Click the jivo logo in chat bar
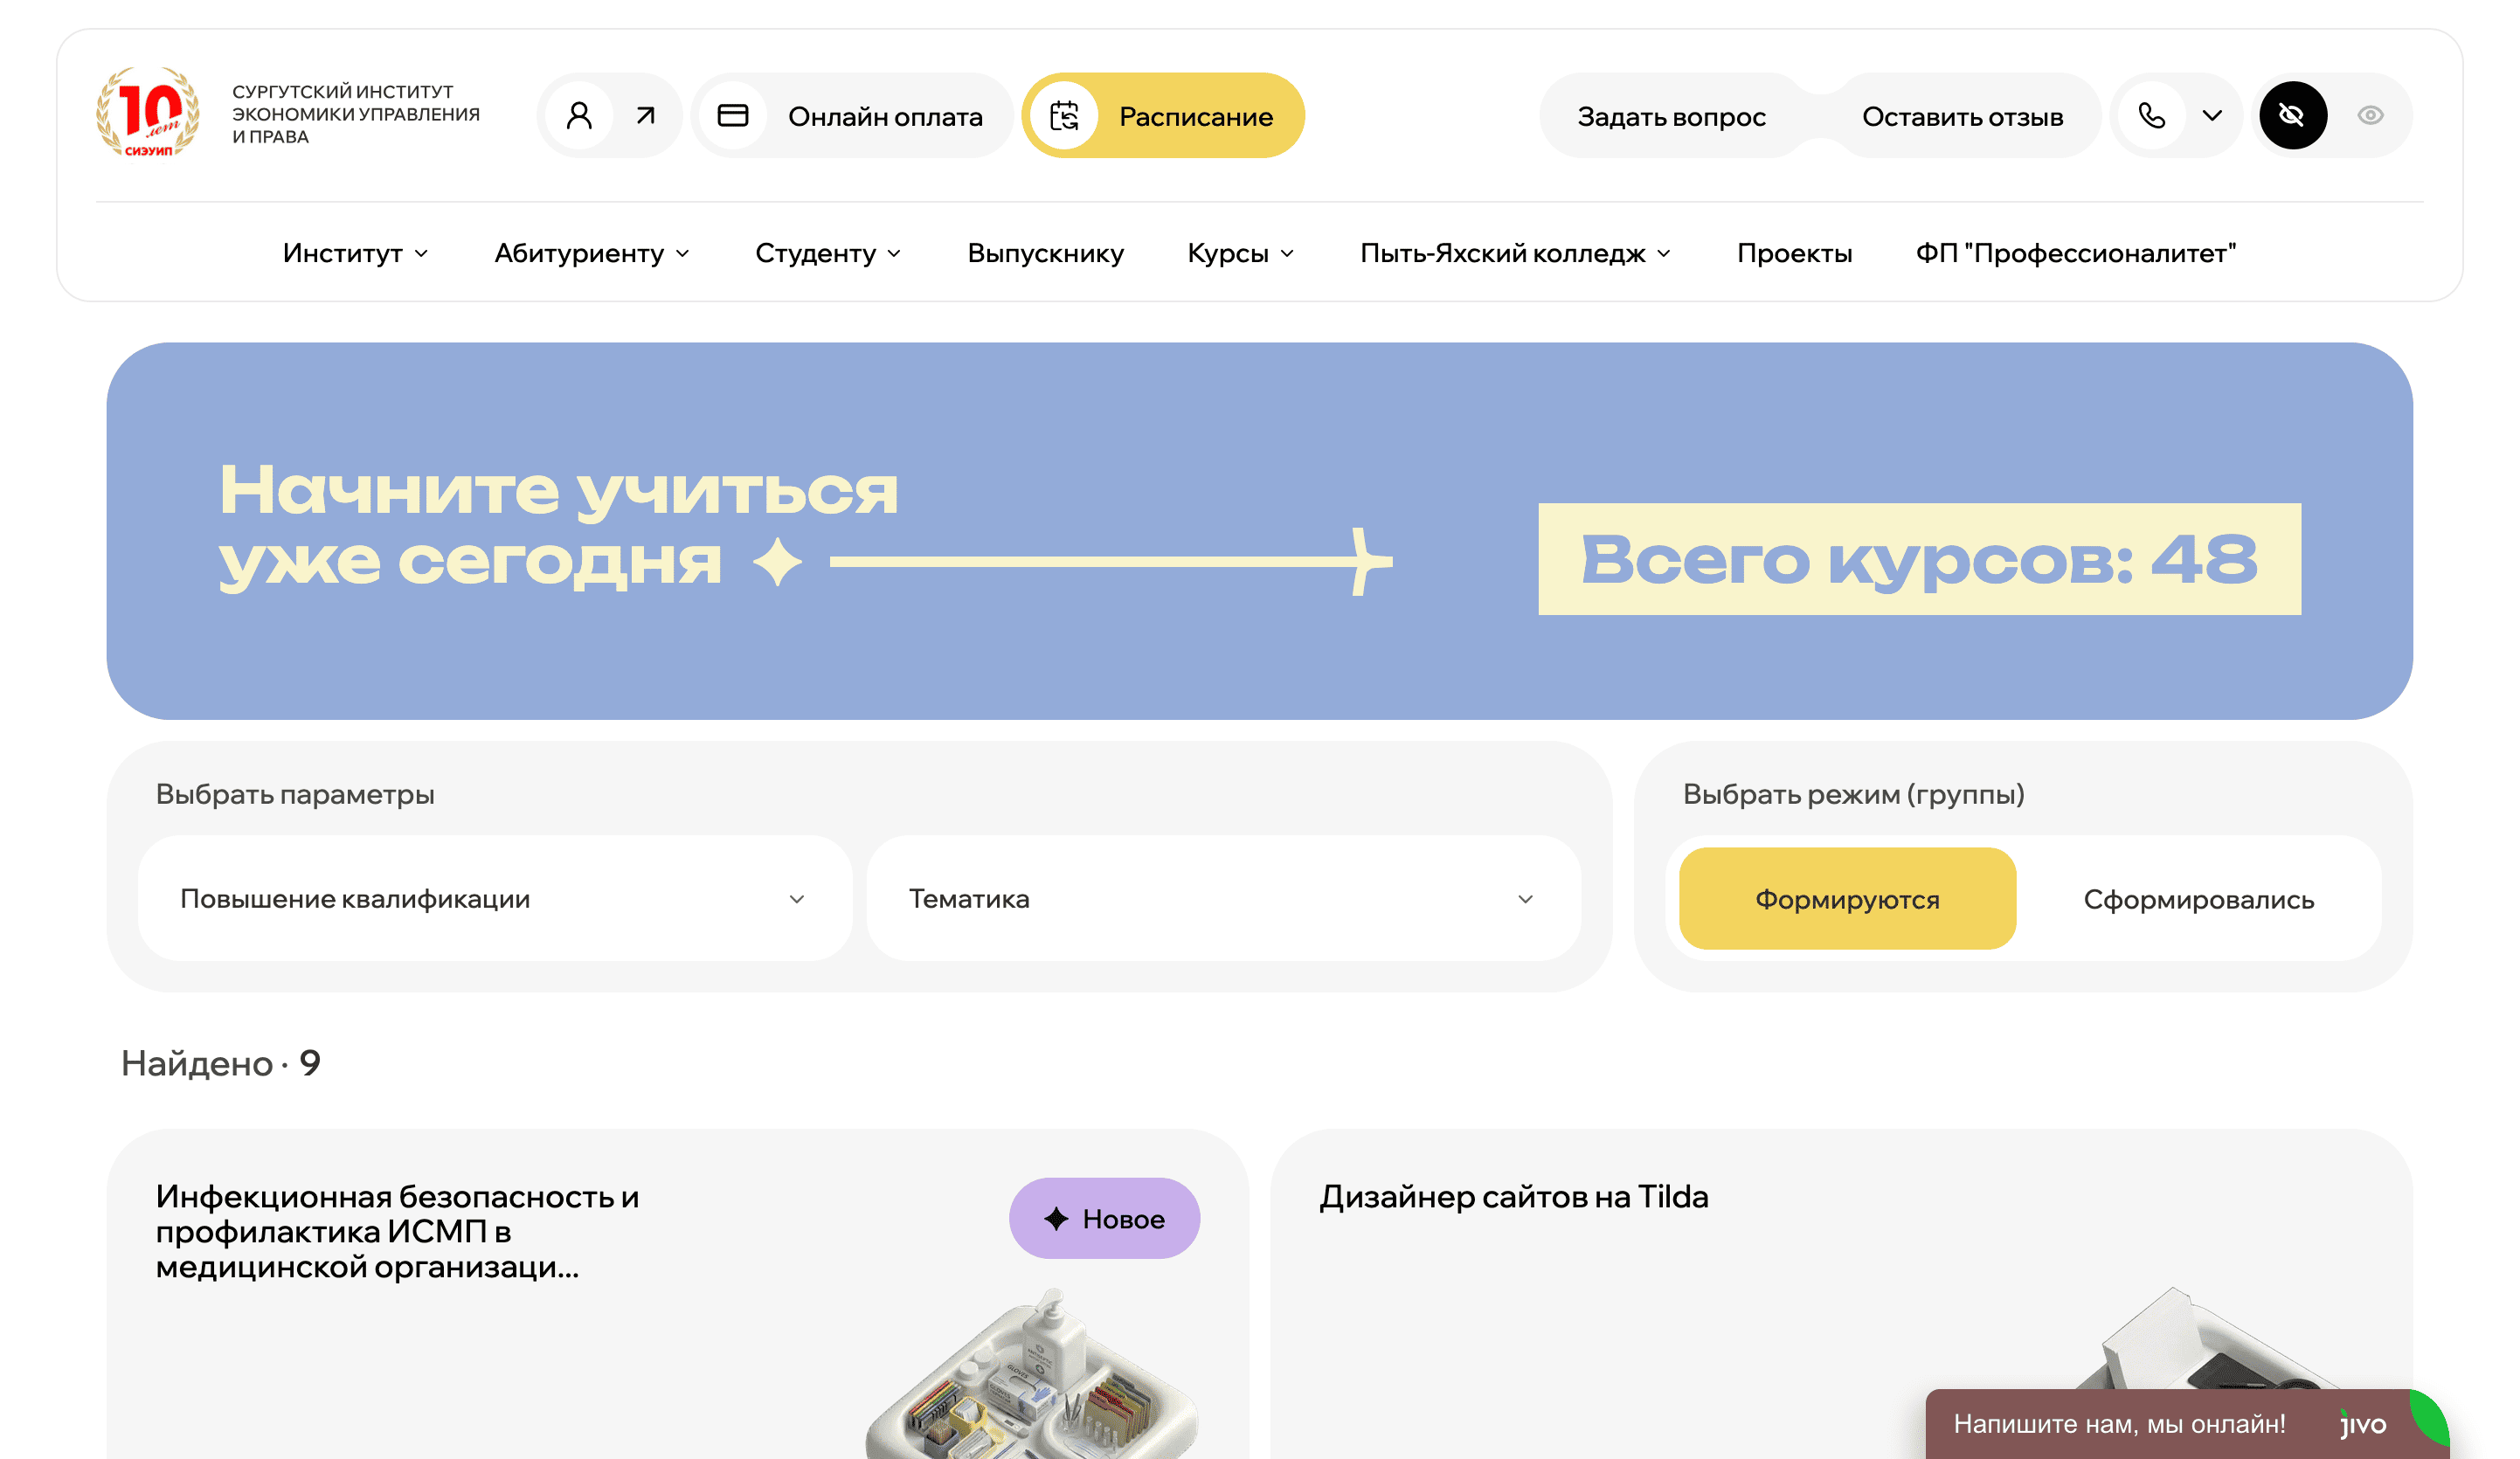2520x1459 pixels. [2362, 1424]
